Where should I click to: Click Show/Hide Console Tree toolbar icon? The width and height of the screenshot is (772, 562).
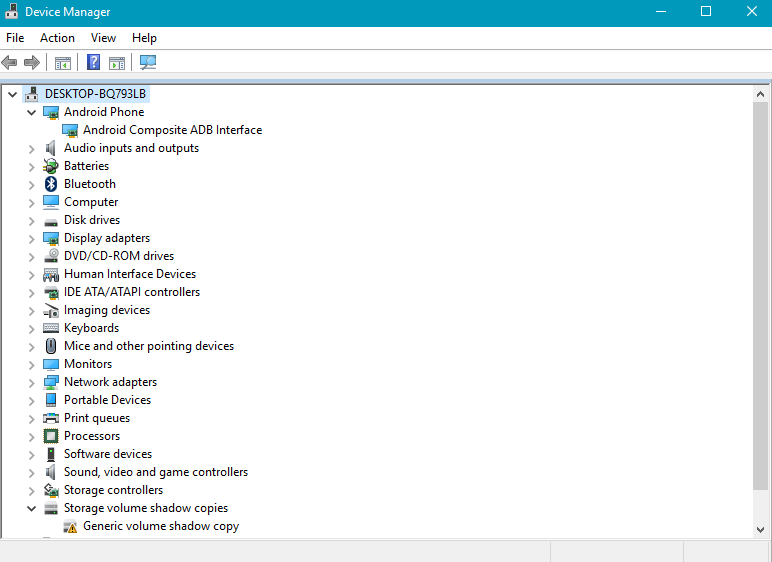[x=63, y=62]
